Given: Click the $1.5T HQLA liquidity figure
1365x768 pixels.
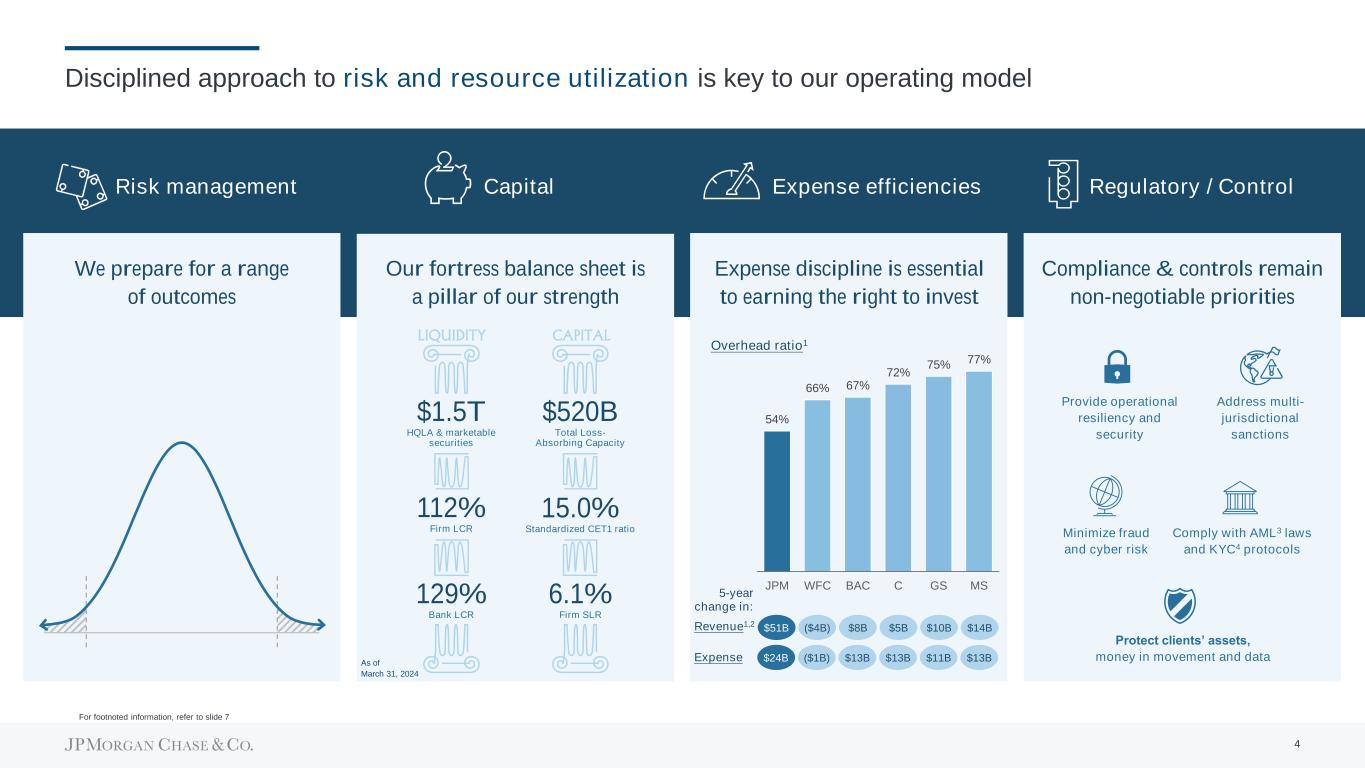Looking at the screenshot, I should (x=450, y=411).
